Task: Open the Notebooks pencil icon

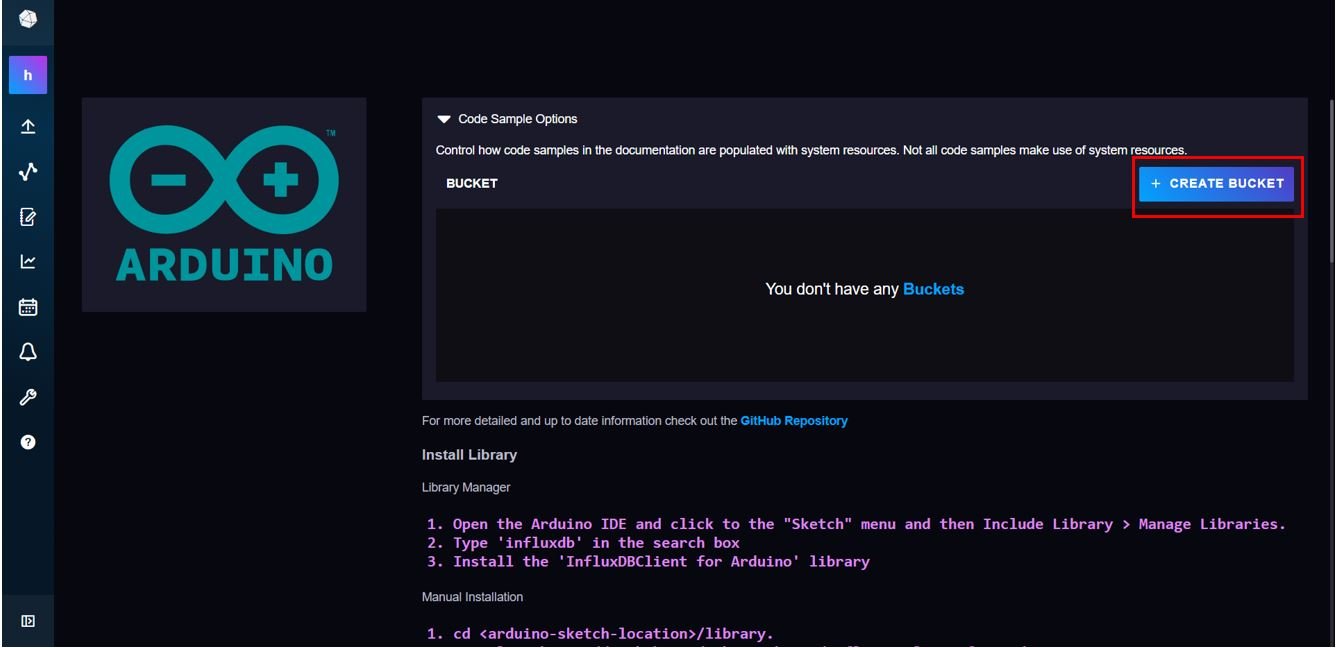Action: point(28,217)
